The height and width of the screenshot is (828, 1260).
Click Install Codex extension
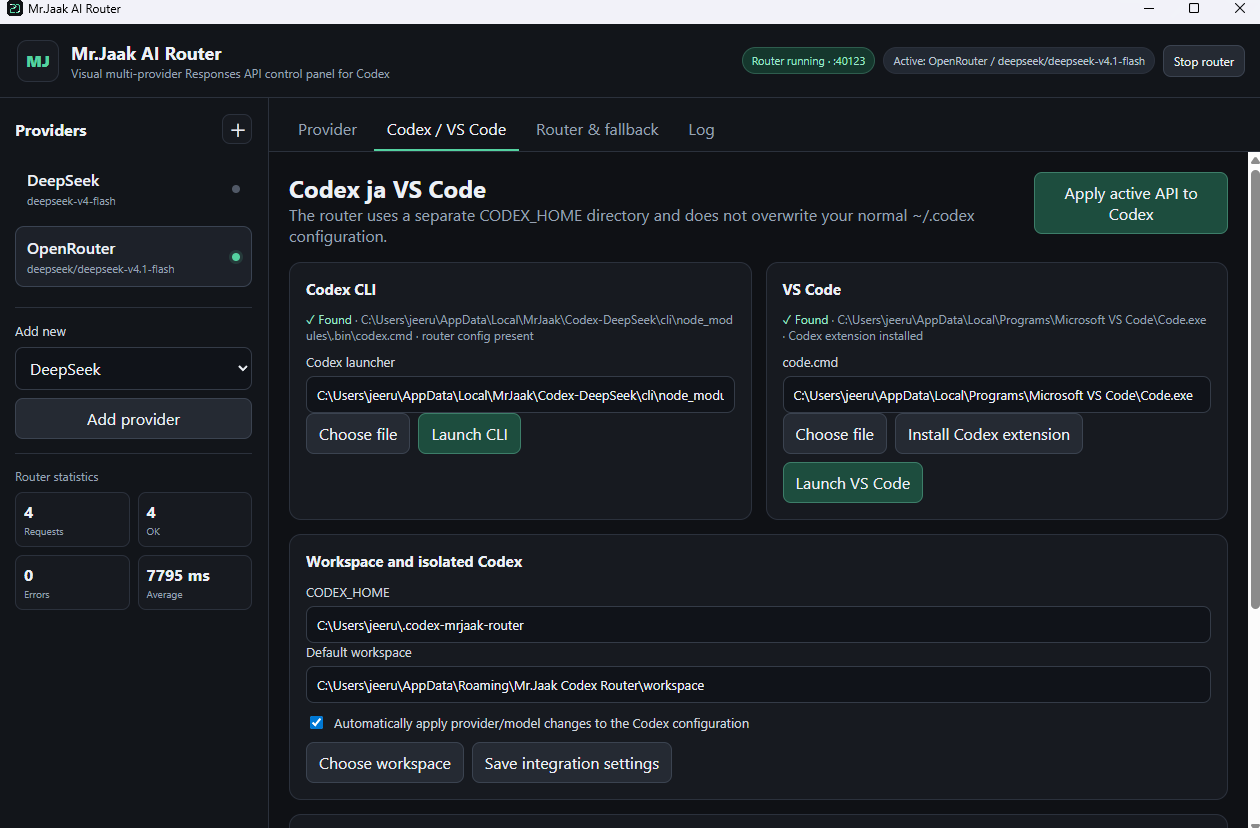pyautogui.click(x=988, y=434)
